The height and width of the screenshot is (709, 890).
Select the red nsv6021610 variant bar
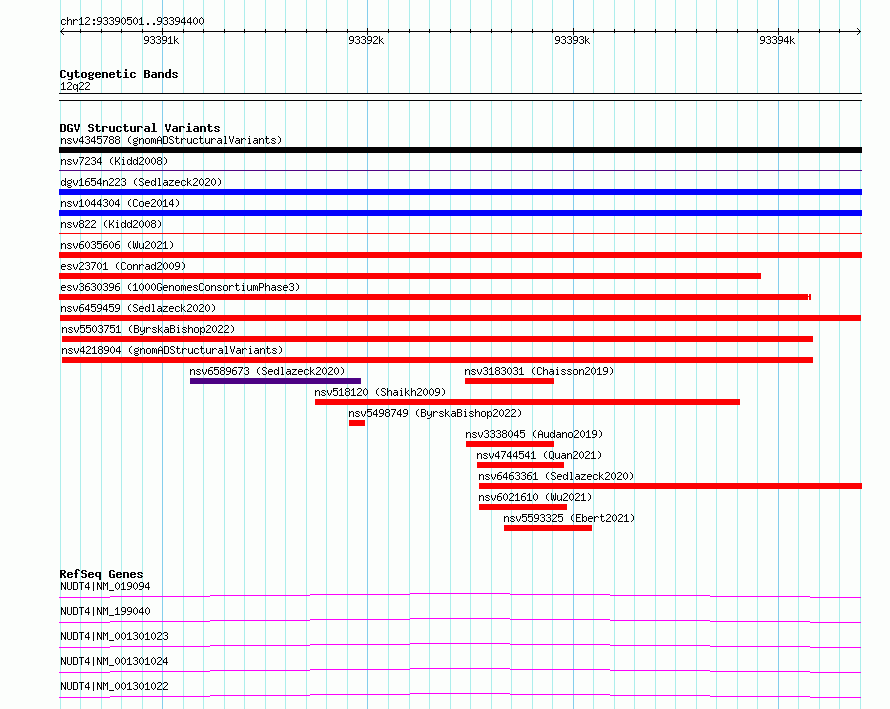tap(523, 507)
